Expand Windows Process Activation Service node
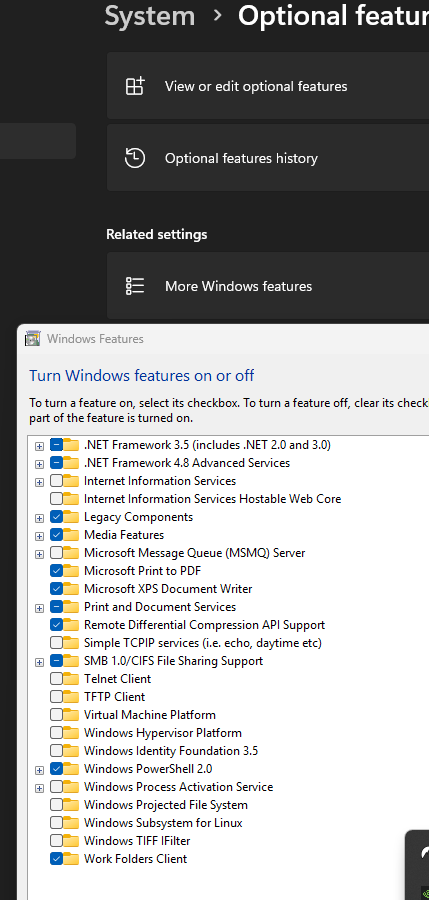The height and width of the screenshot is (900, 429). coord(39,789)
